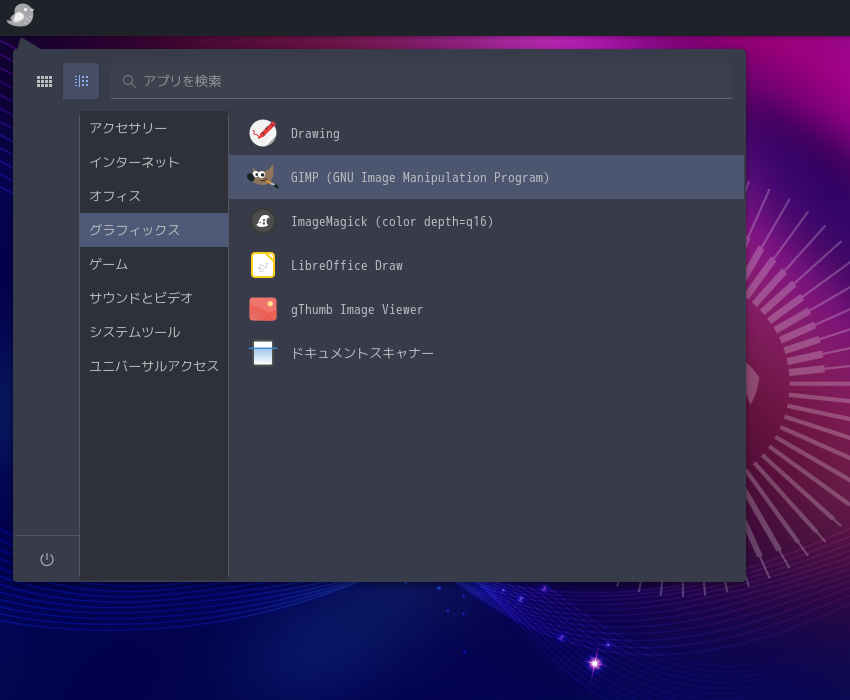Click the Budgie bird menu icon in panel

click(x=20, y=15)
